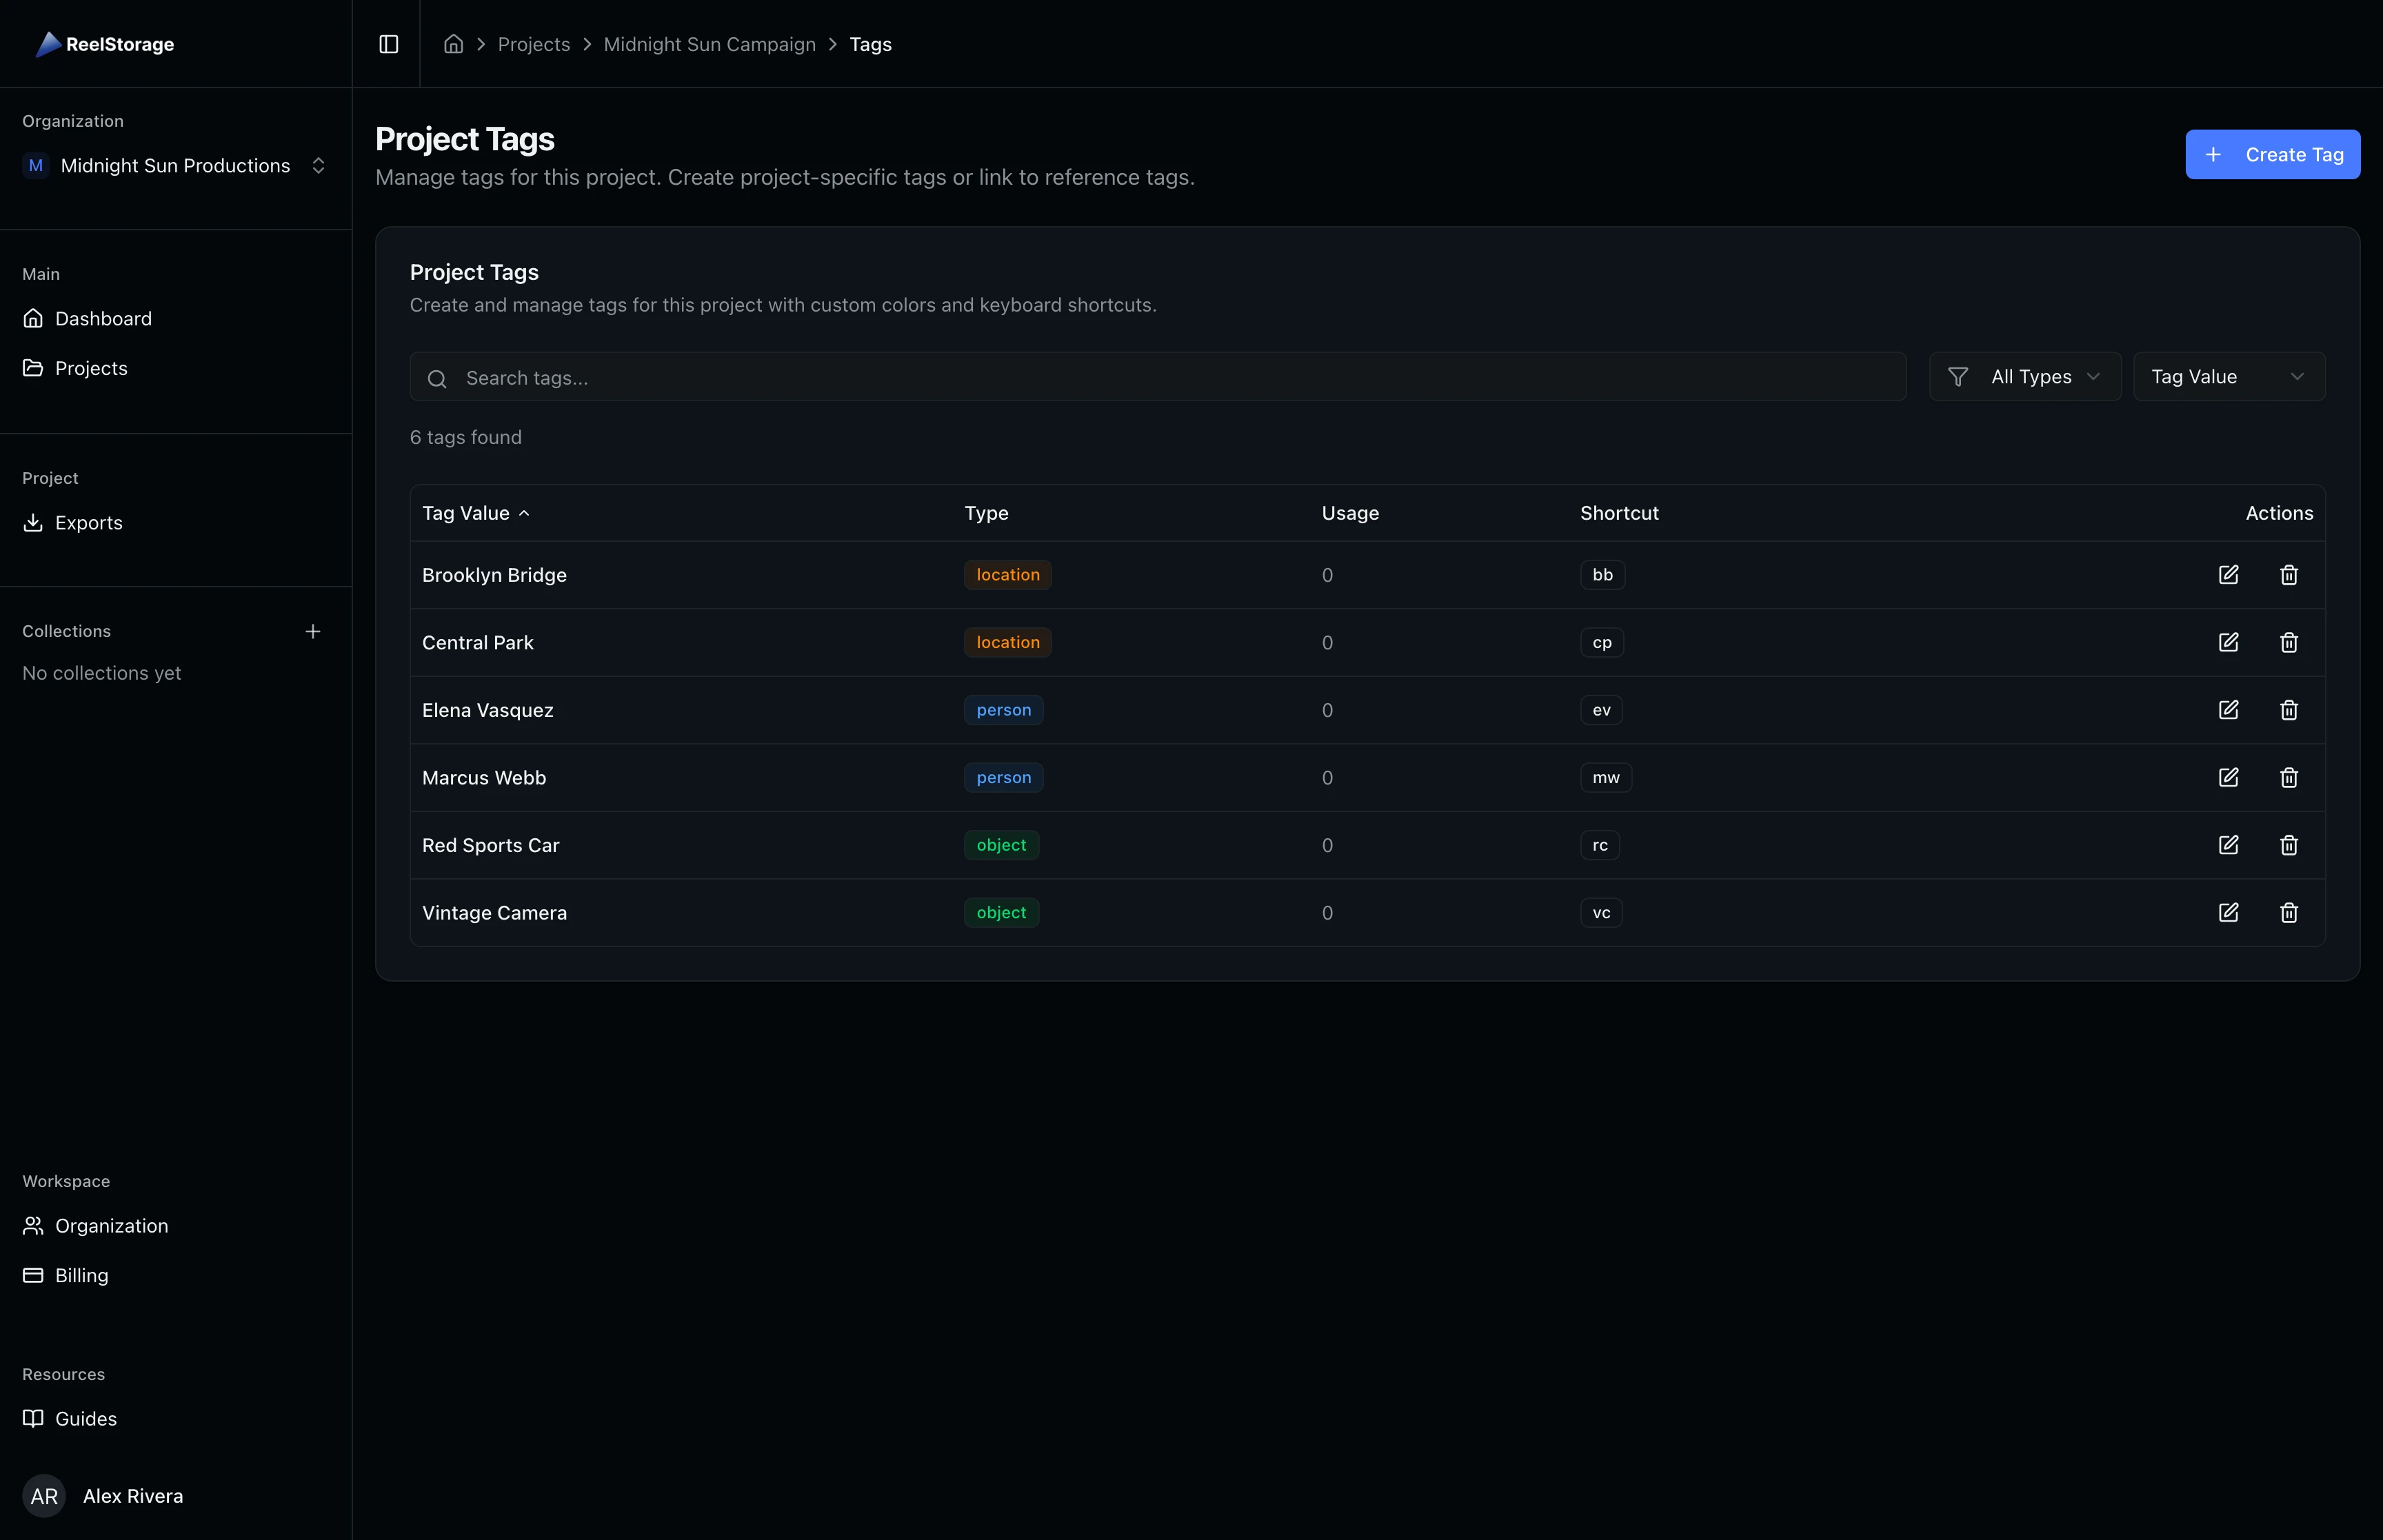Open Guides using the book icon
The image size is (2383, 1540).
tap(33, 1418)
